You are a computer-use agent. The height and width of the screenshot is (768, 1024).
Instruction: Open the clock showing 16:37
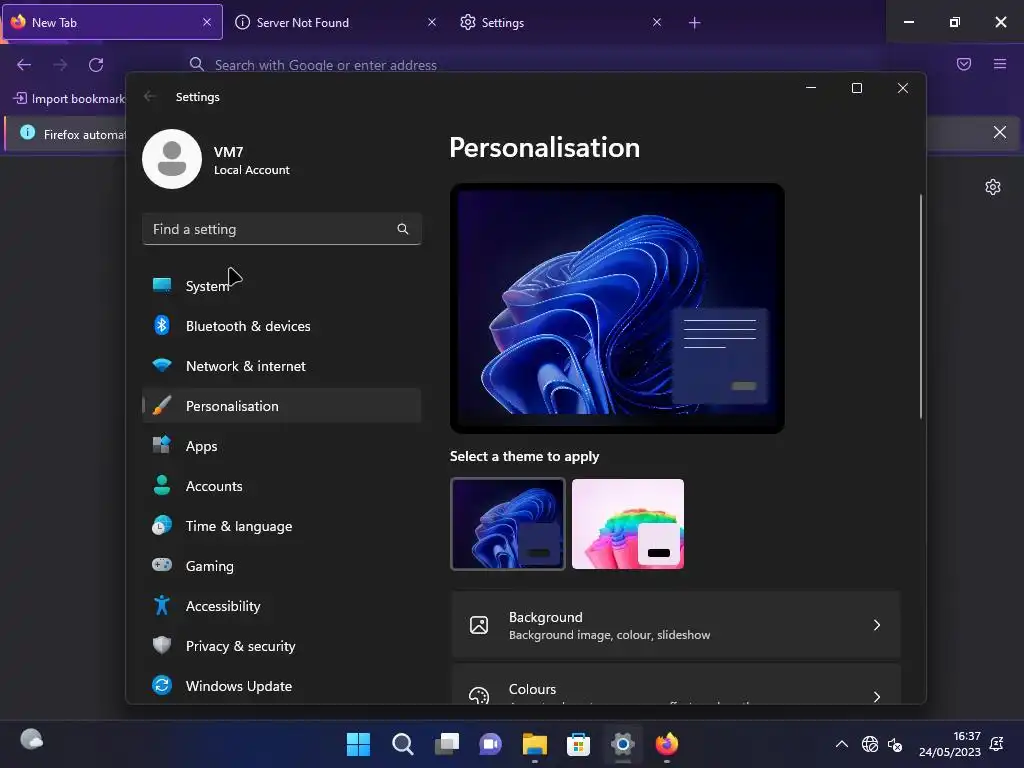pyautogui.click(x=950, y=744)
